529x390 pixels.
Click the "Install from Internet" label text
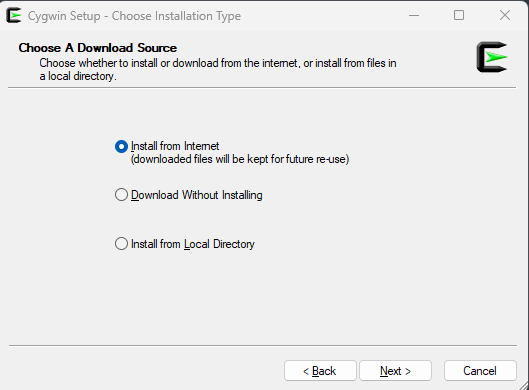pos(175,146)
